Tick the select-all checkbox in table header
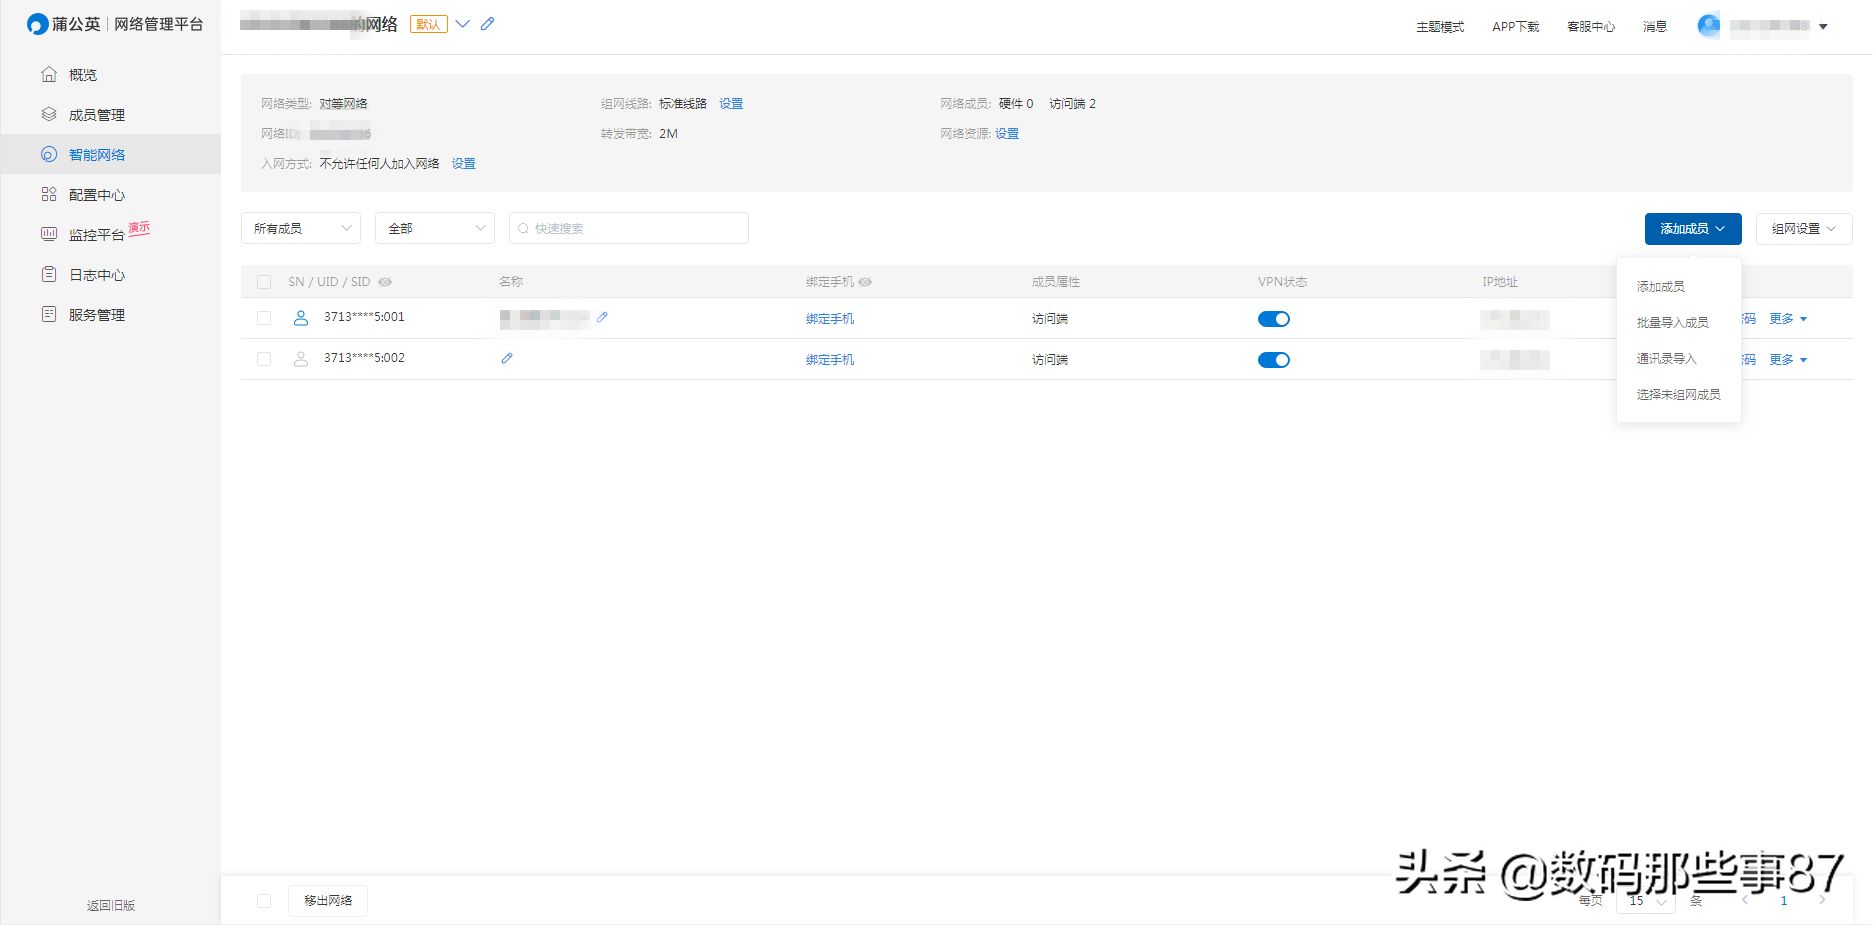The image size is (1873, 925). coord(264,282)
